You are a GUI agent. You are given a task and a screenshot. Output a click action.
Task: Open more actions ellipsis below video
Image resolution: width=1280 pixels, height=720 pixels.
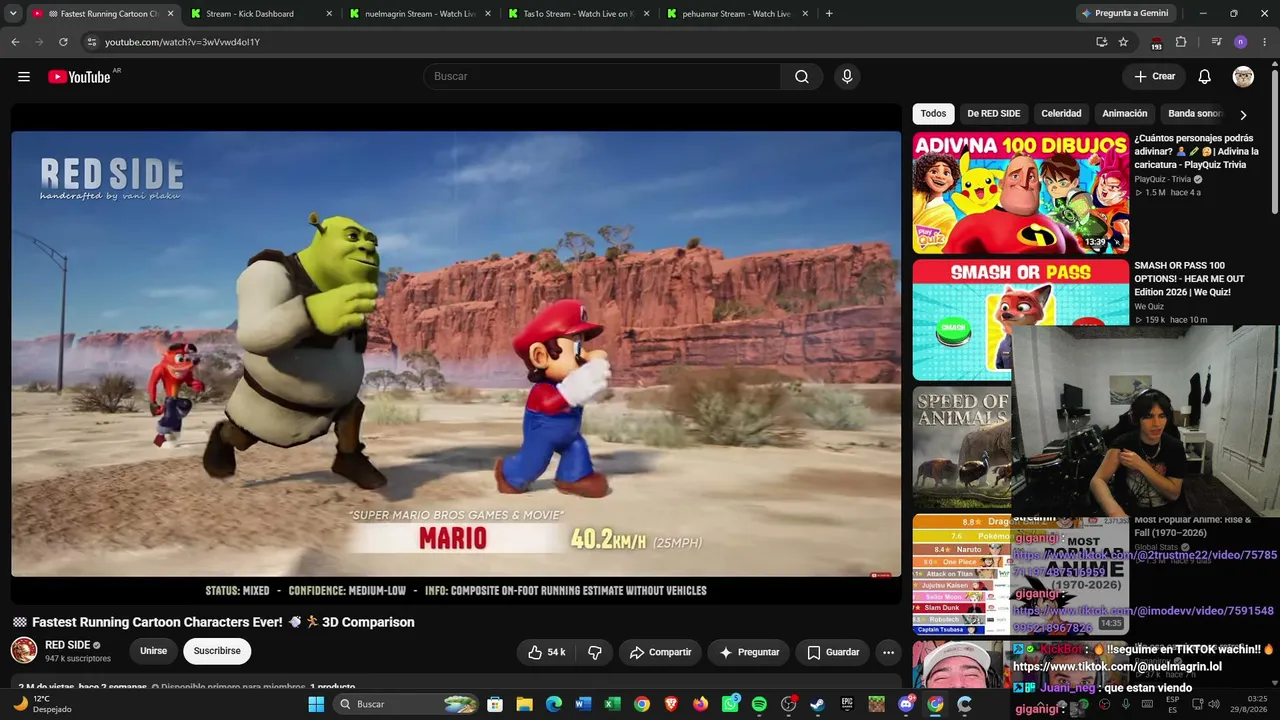click(888, 652)
